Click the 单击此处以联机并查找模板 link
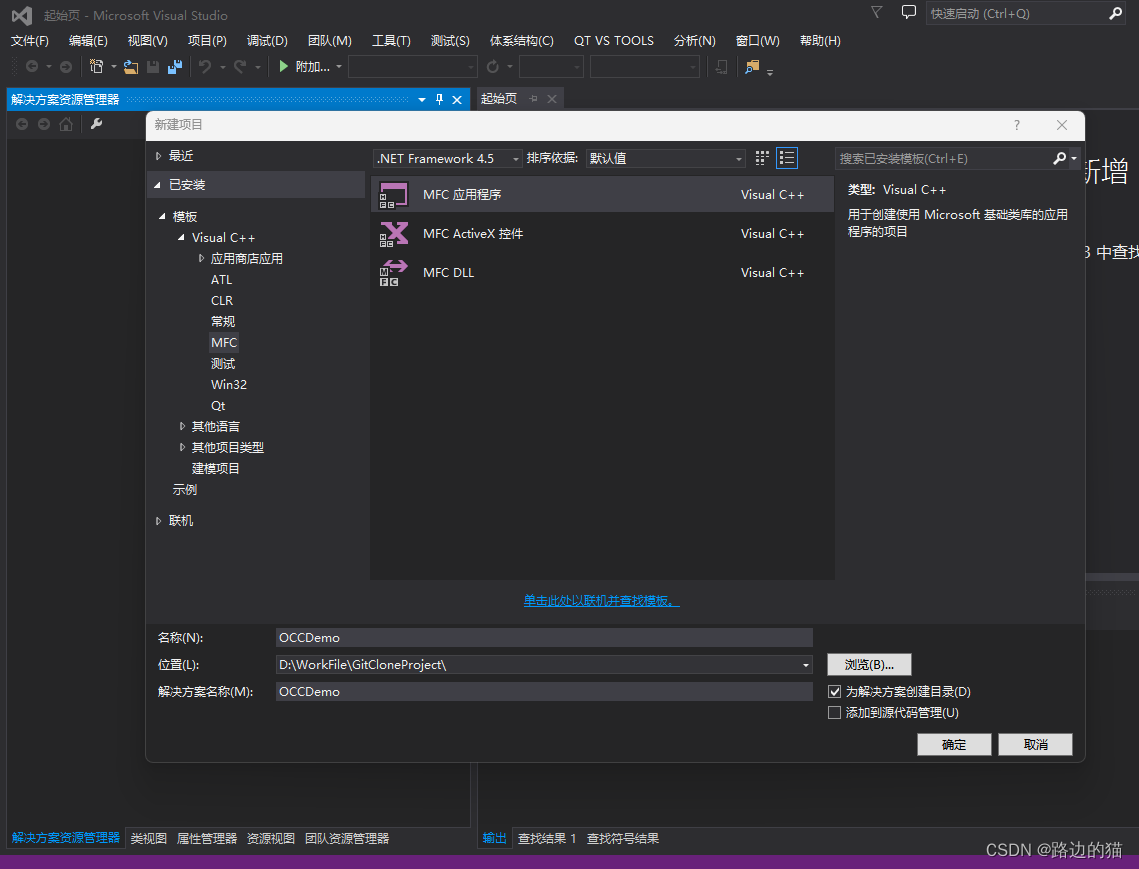 [601, 601]
